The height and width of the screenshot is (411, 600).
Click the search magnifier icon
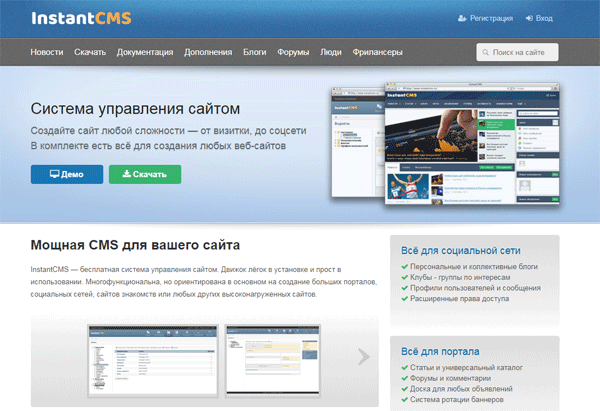tap(486, 52)
